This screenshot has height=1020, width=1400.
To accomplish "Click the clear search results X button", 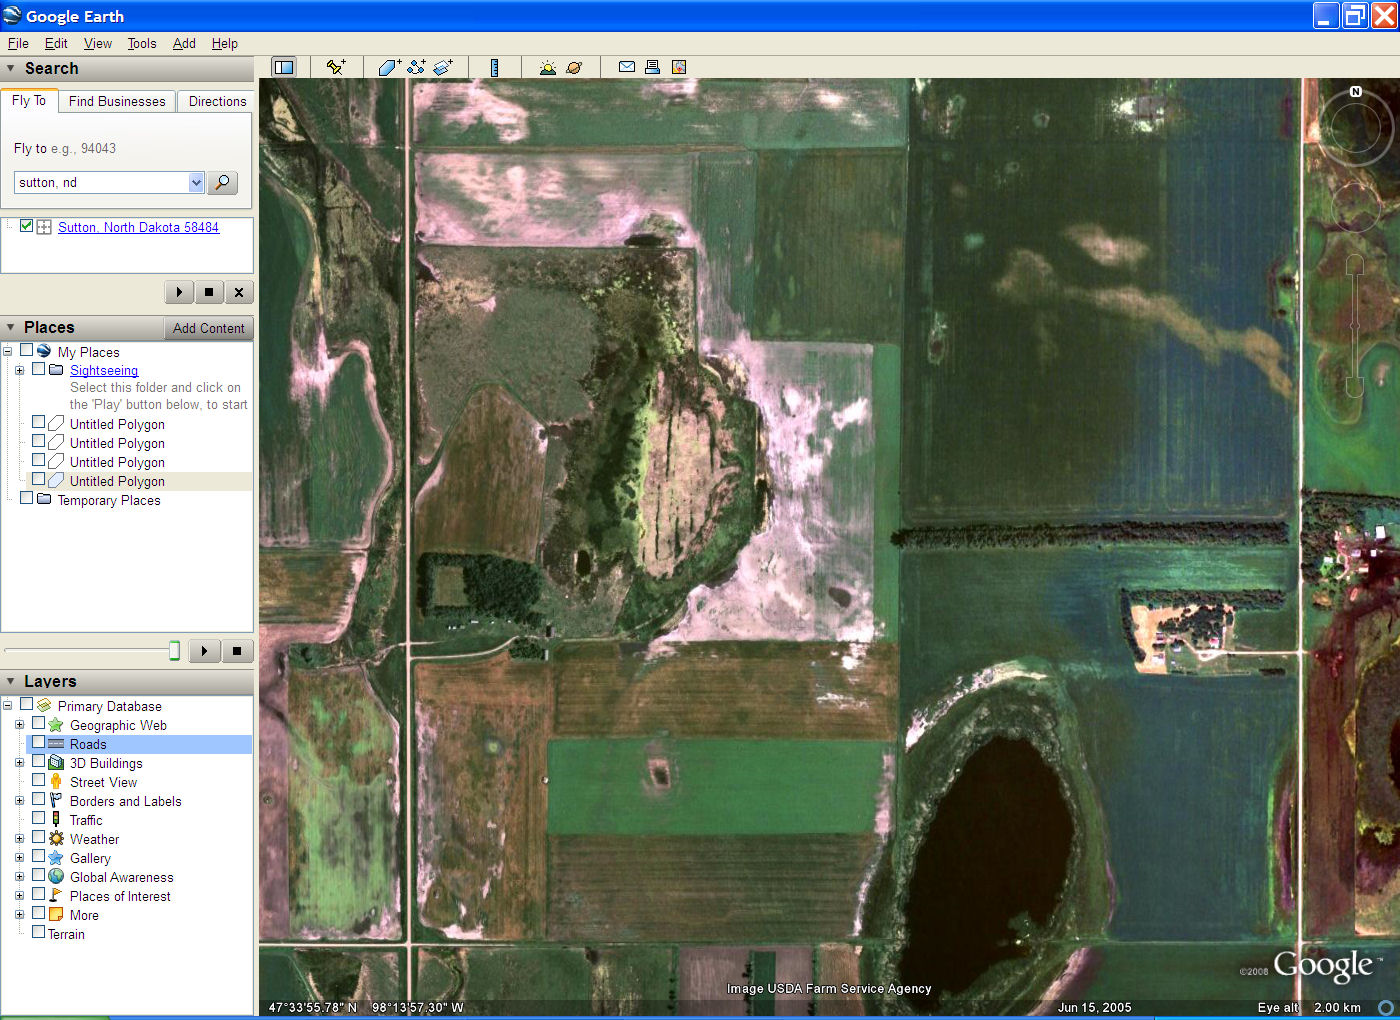I will [x=238, y=292].
